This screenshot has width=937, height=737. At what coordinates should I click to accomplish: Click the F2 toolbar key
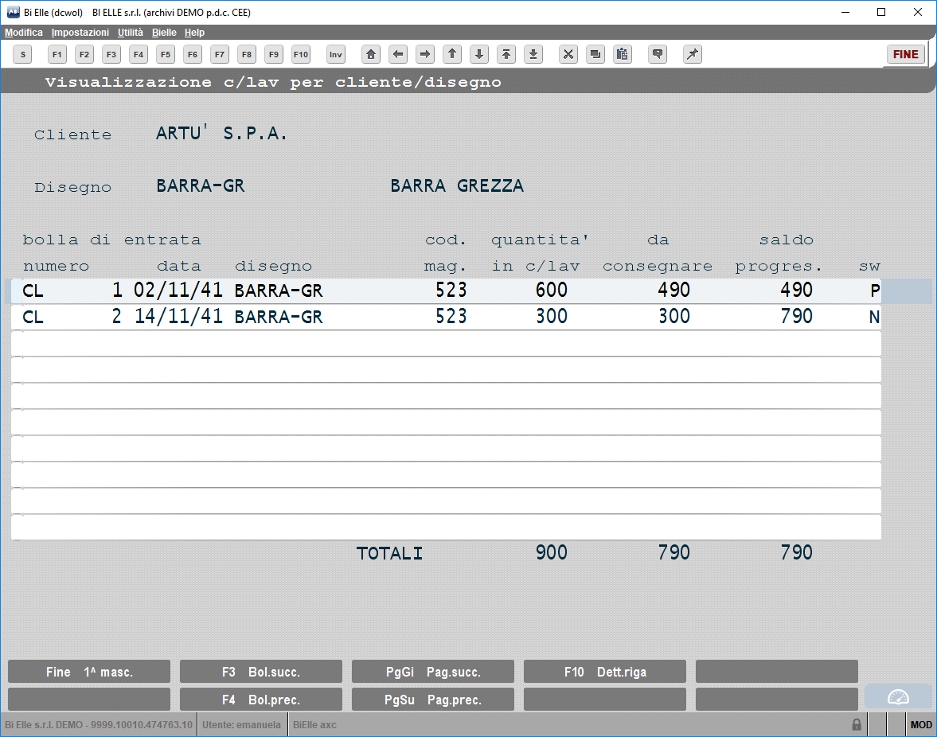pos(84,54)
